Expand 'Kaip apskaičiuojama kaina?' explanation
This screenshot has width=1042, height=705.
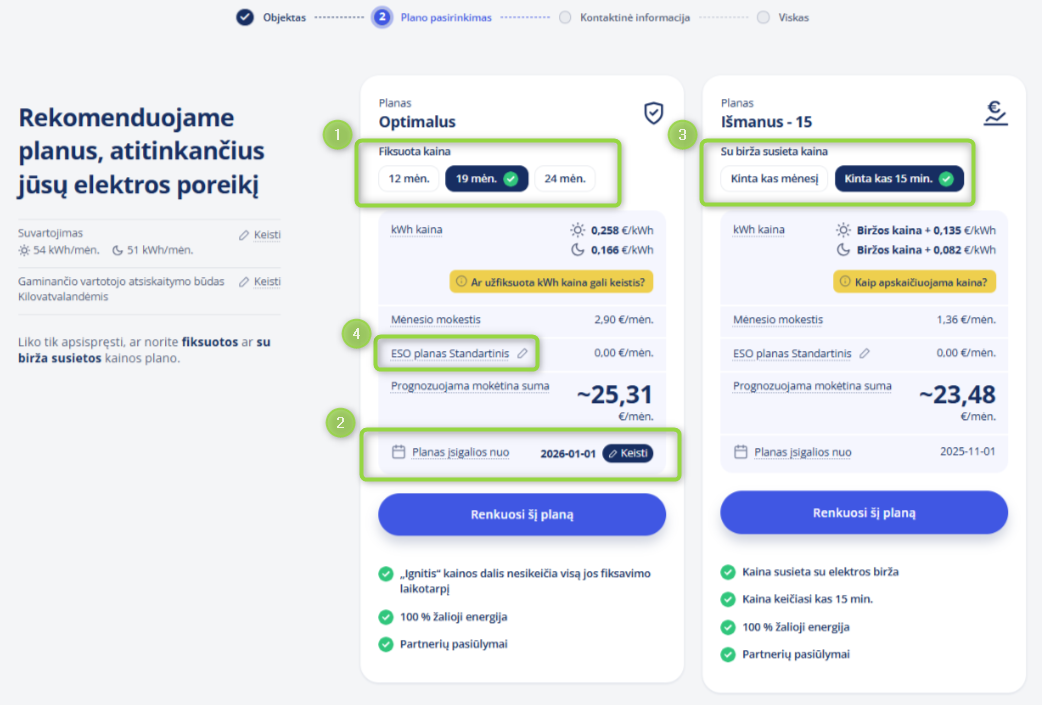(x=914, y=282)
